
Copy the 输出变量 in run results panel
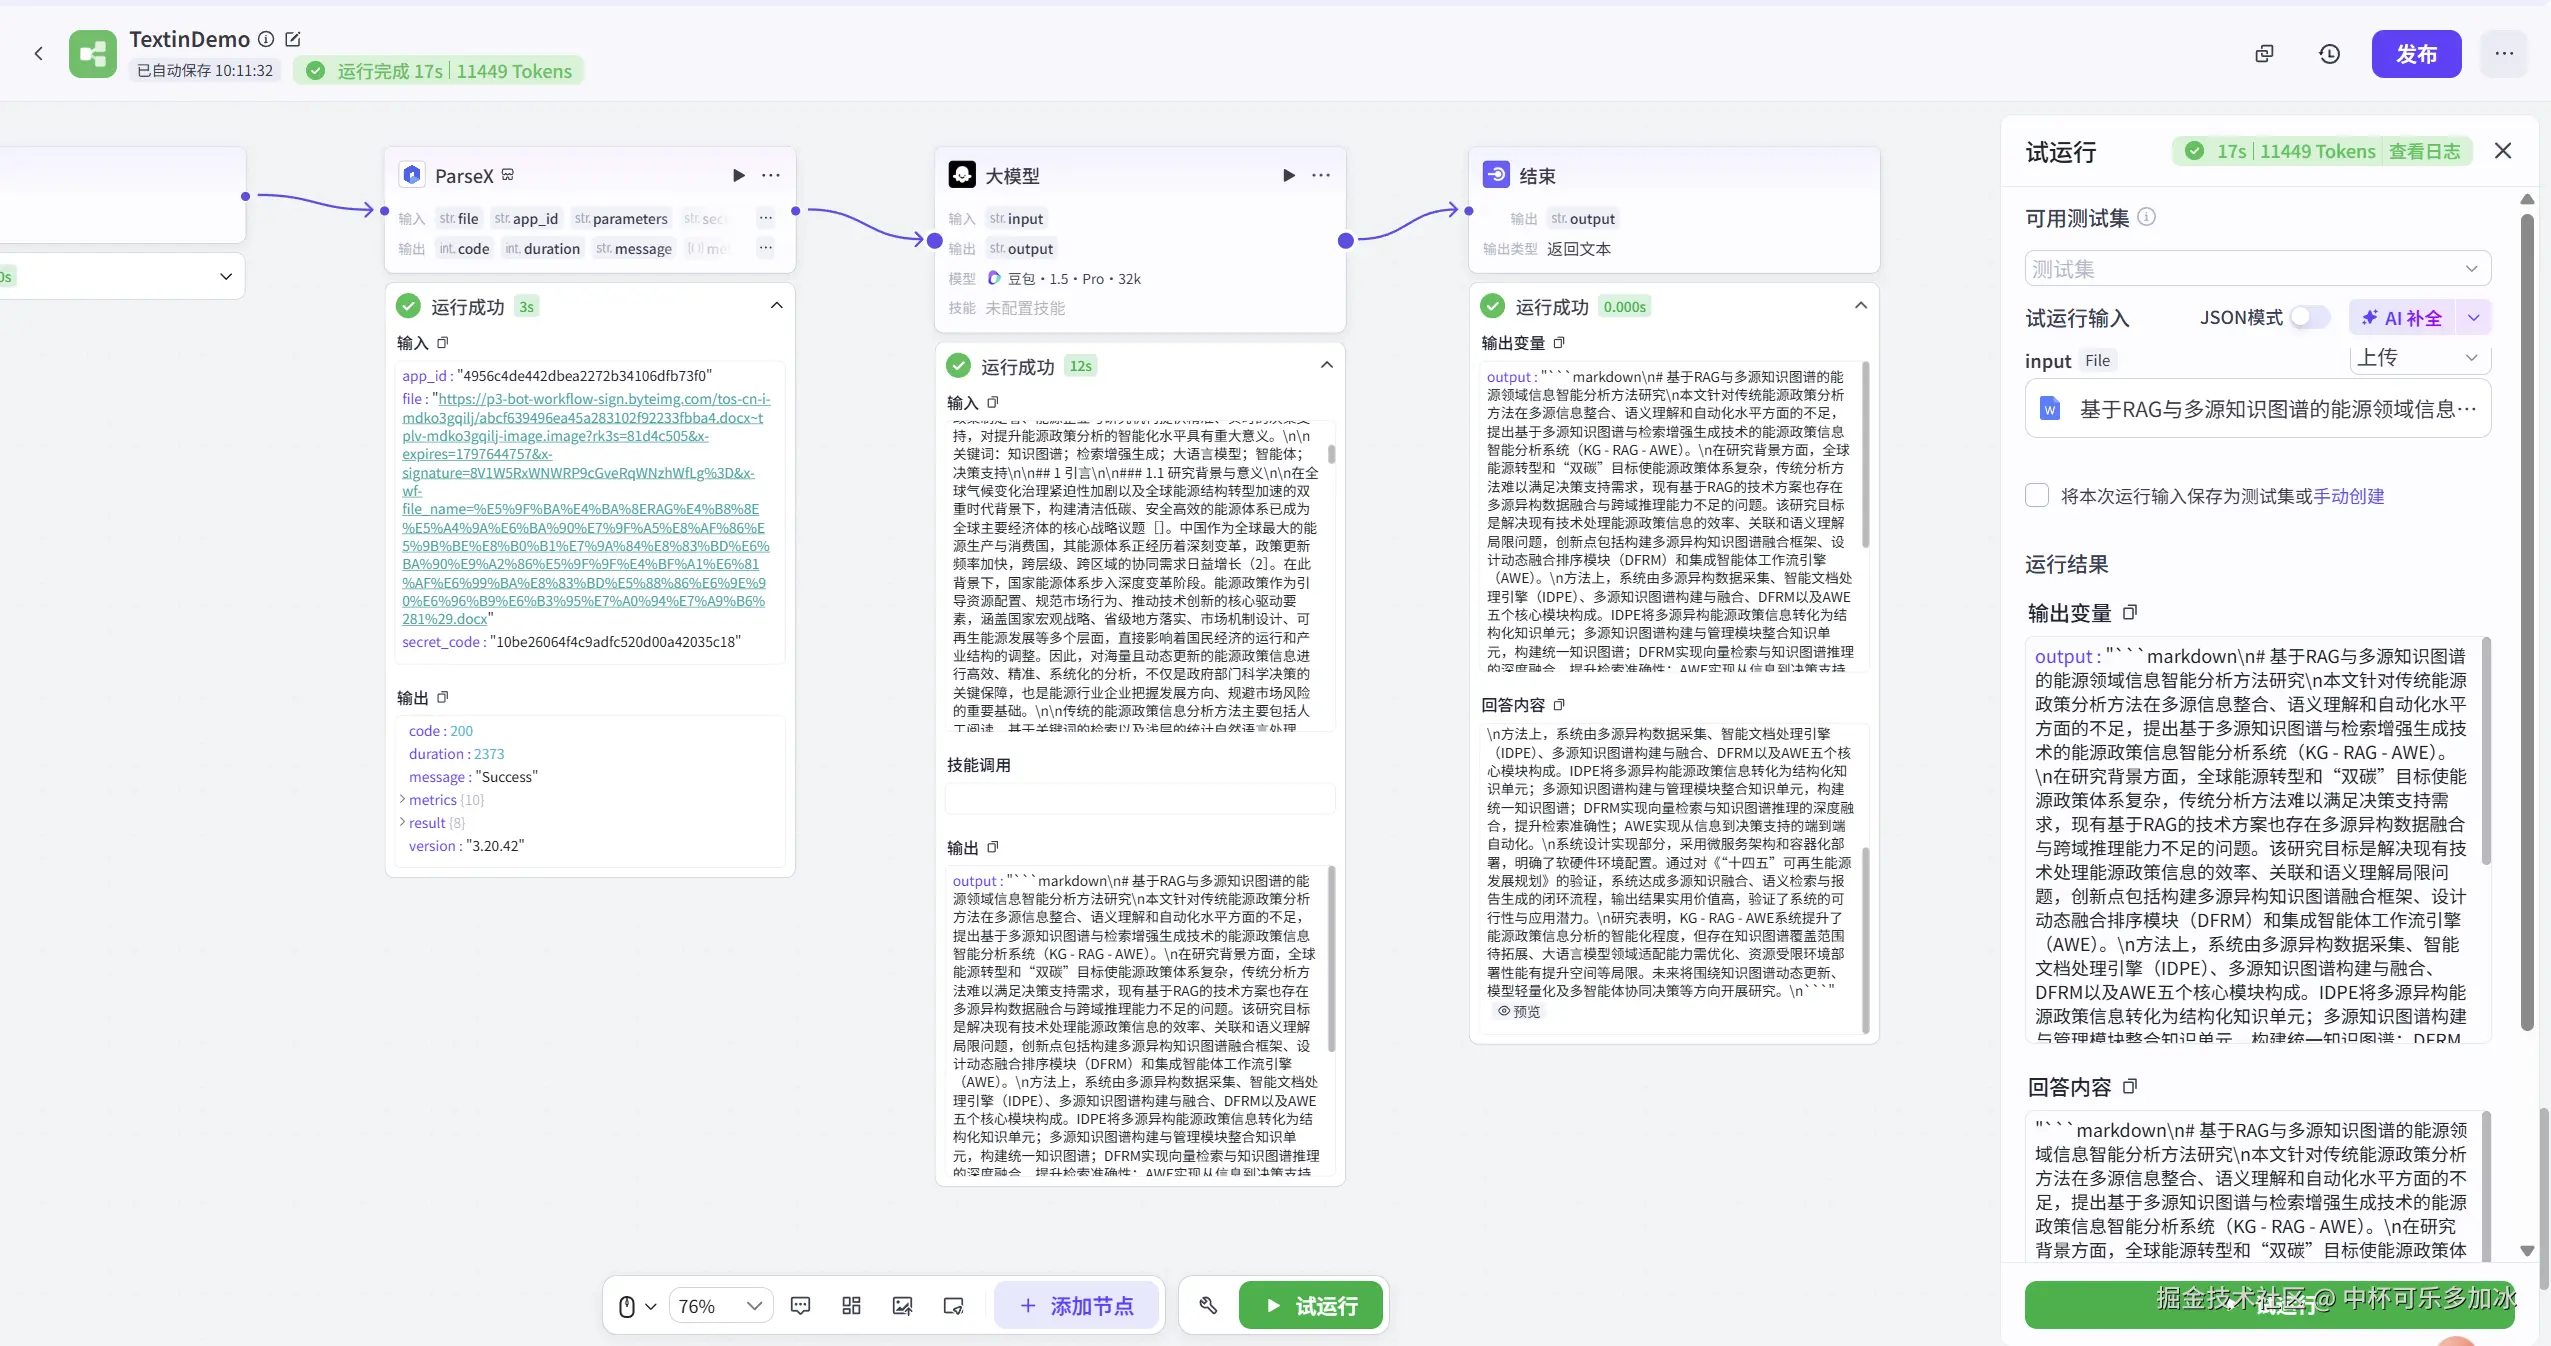coord(2130,613)
